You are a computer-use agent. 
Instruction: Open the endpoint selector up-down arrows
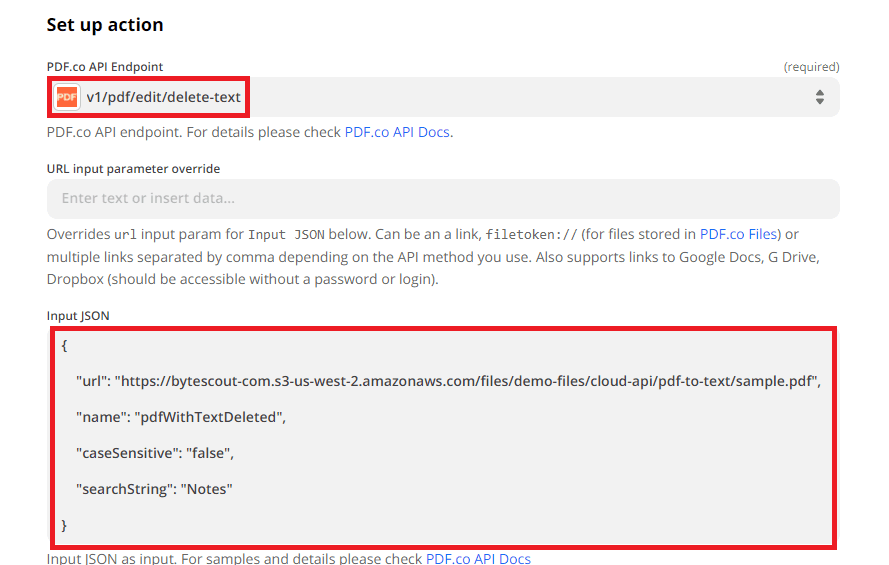tap(819, 97)
